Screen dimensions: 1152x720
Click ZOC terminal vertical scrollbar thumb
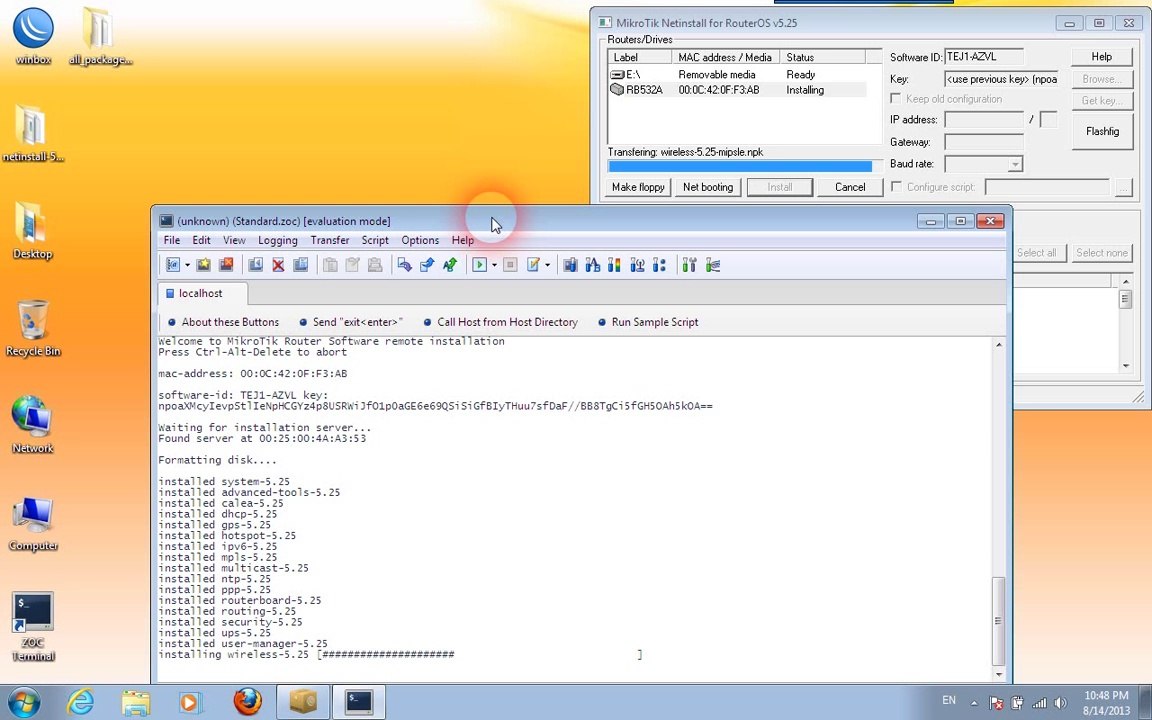click(998, 622)
